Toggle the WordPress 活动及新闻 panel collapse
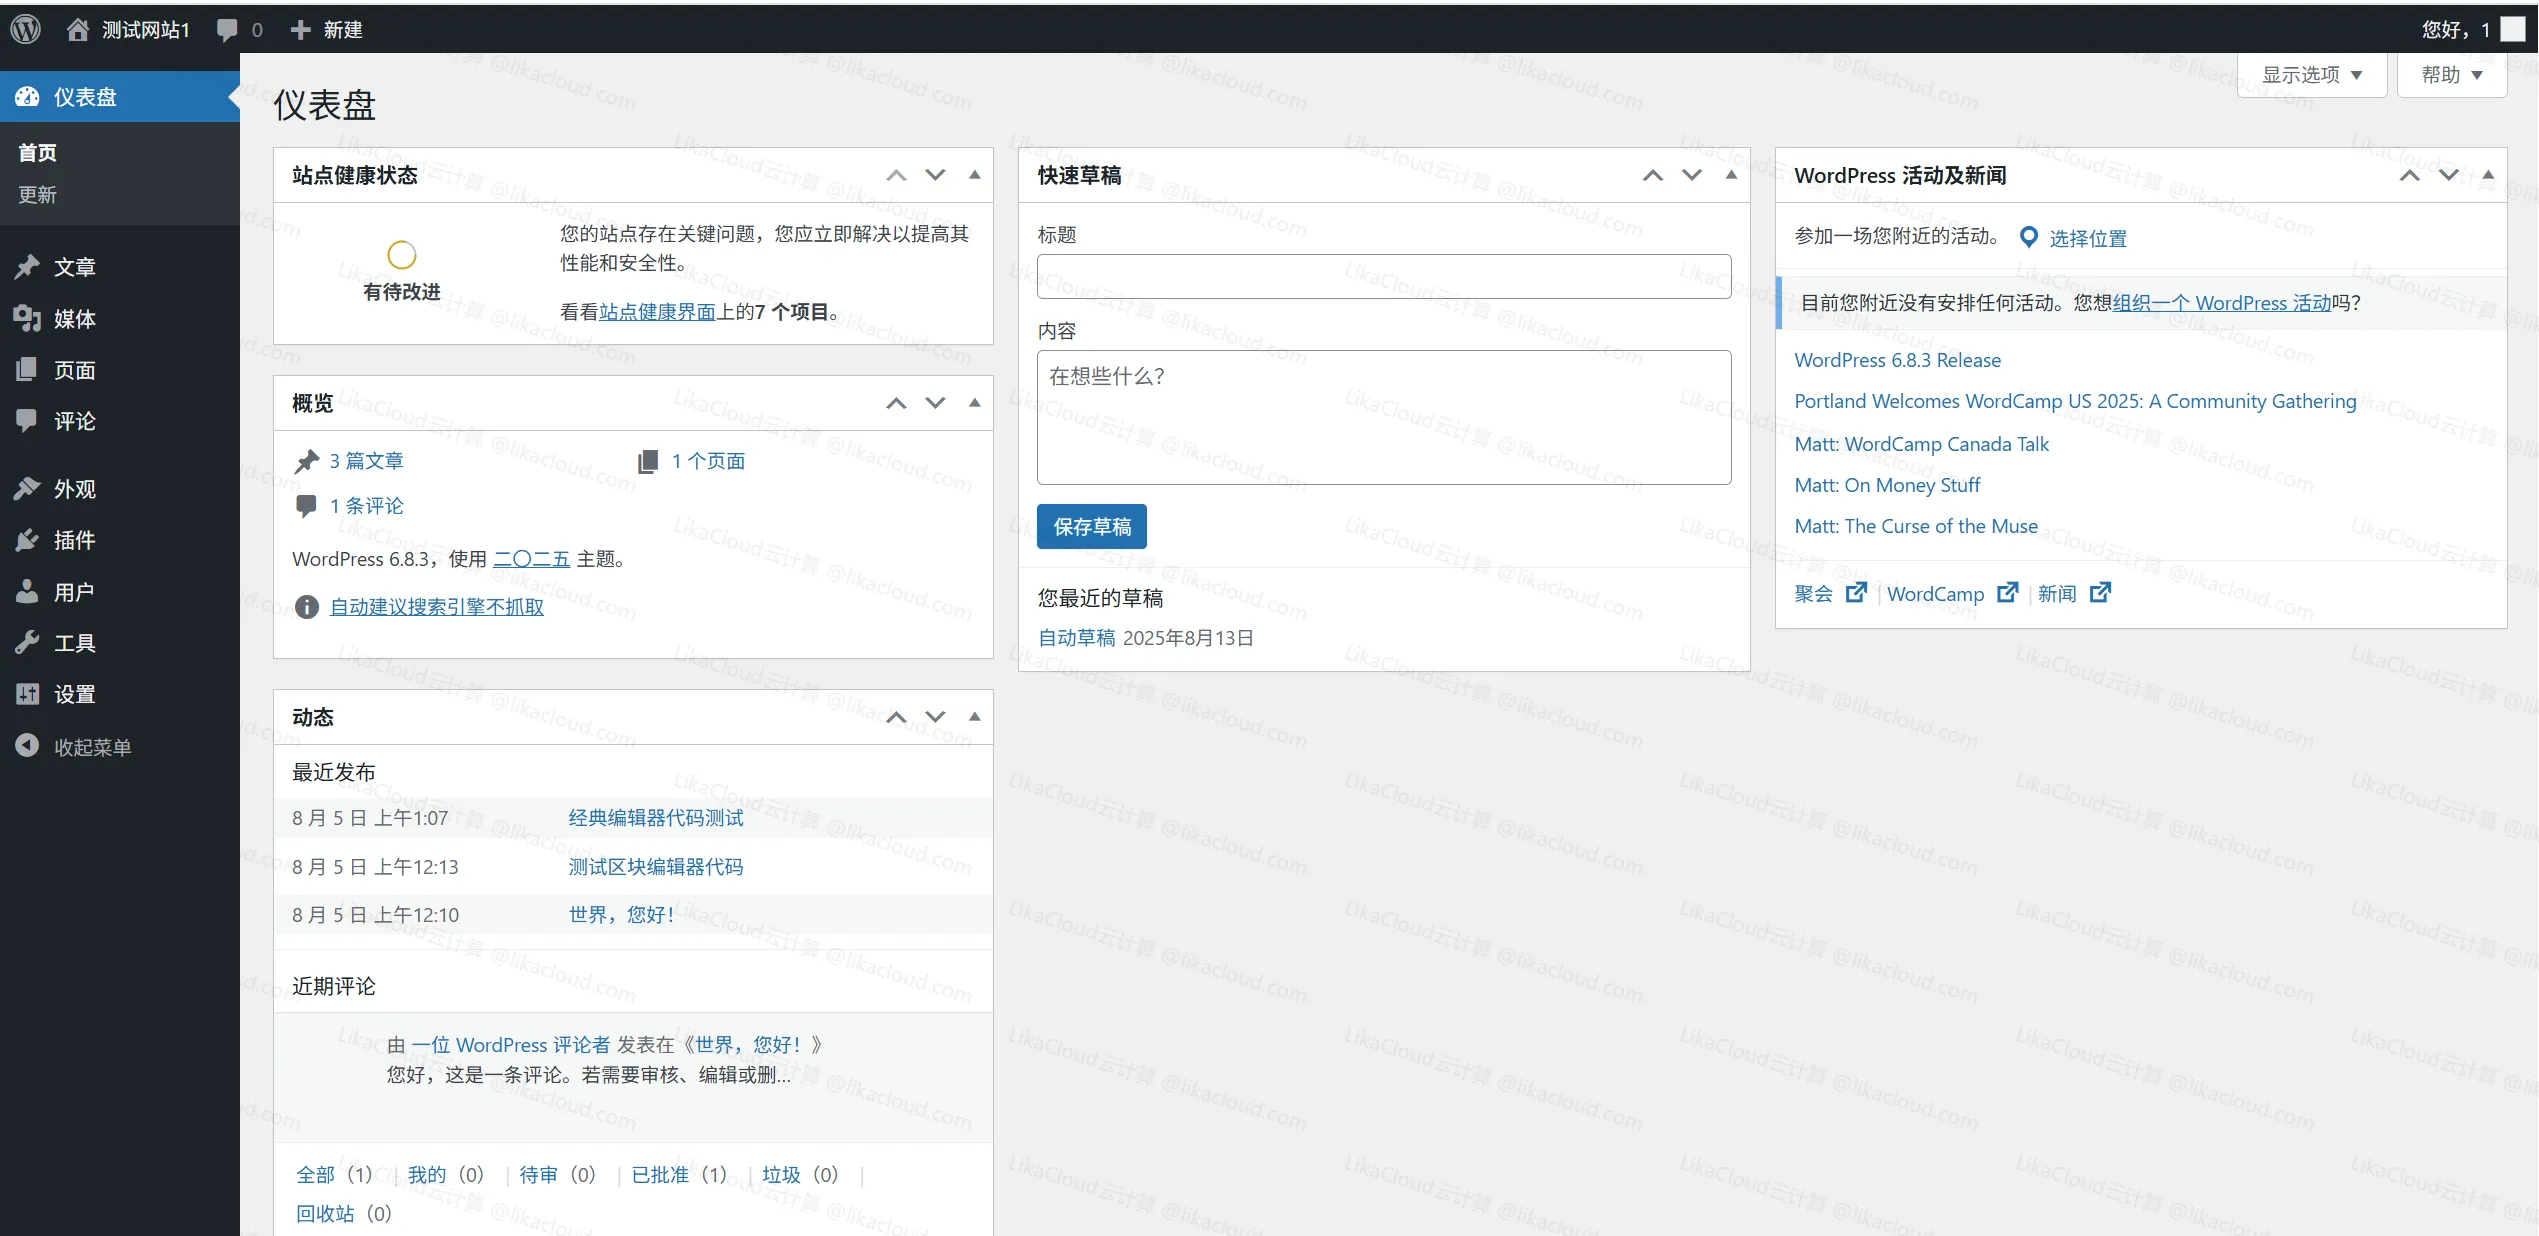2539x1236 pixels. [2489, 175]
